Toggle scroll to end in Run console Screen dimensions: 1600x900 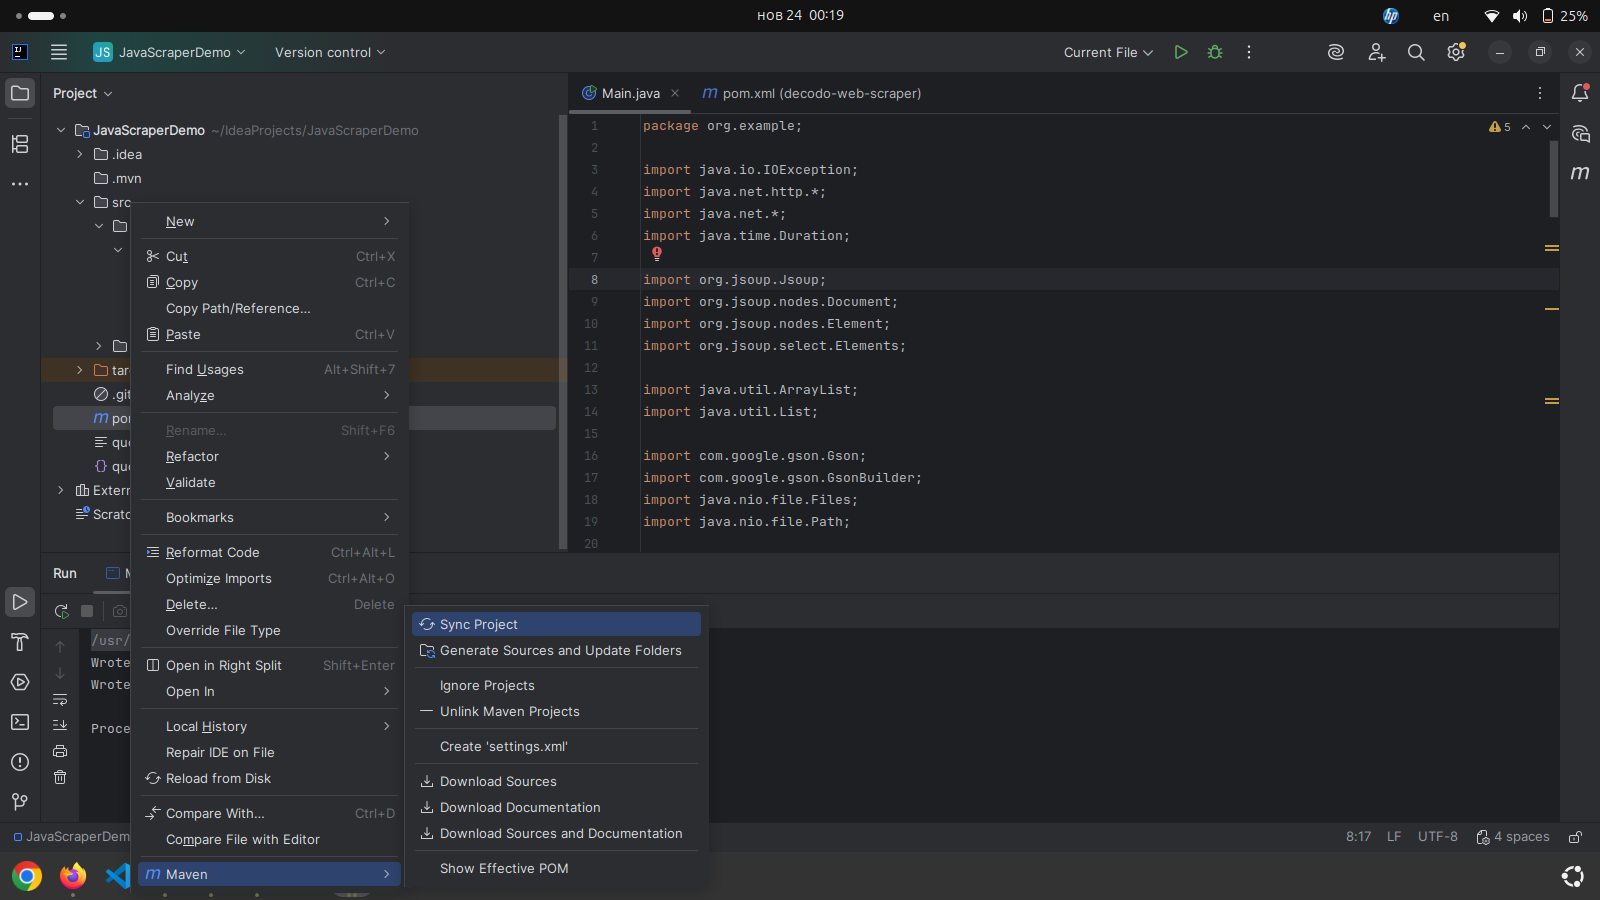pos(60,725)
